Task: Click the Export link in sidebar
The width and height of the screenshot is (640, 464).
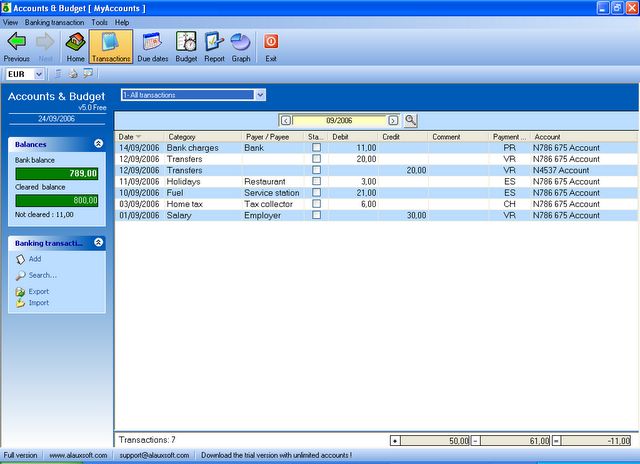Action: coord(39,291)
